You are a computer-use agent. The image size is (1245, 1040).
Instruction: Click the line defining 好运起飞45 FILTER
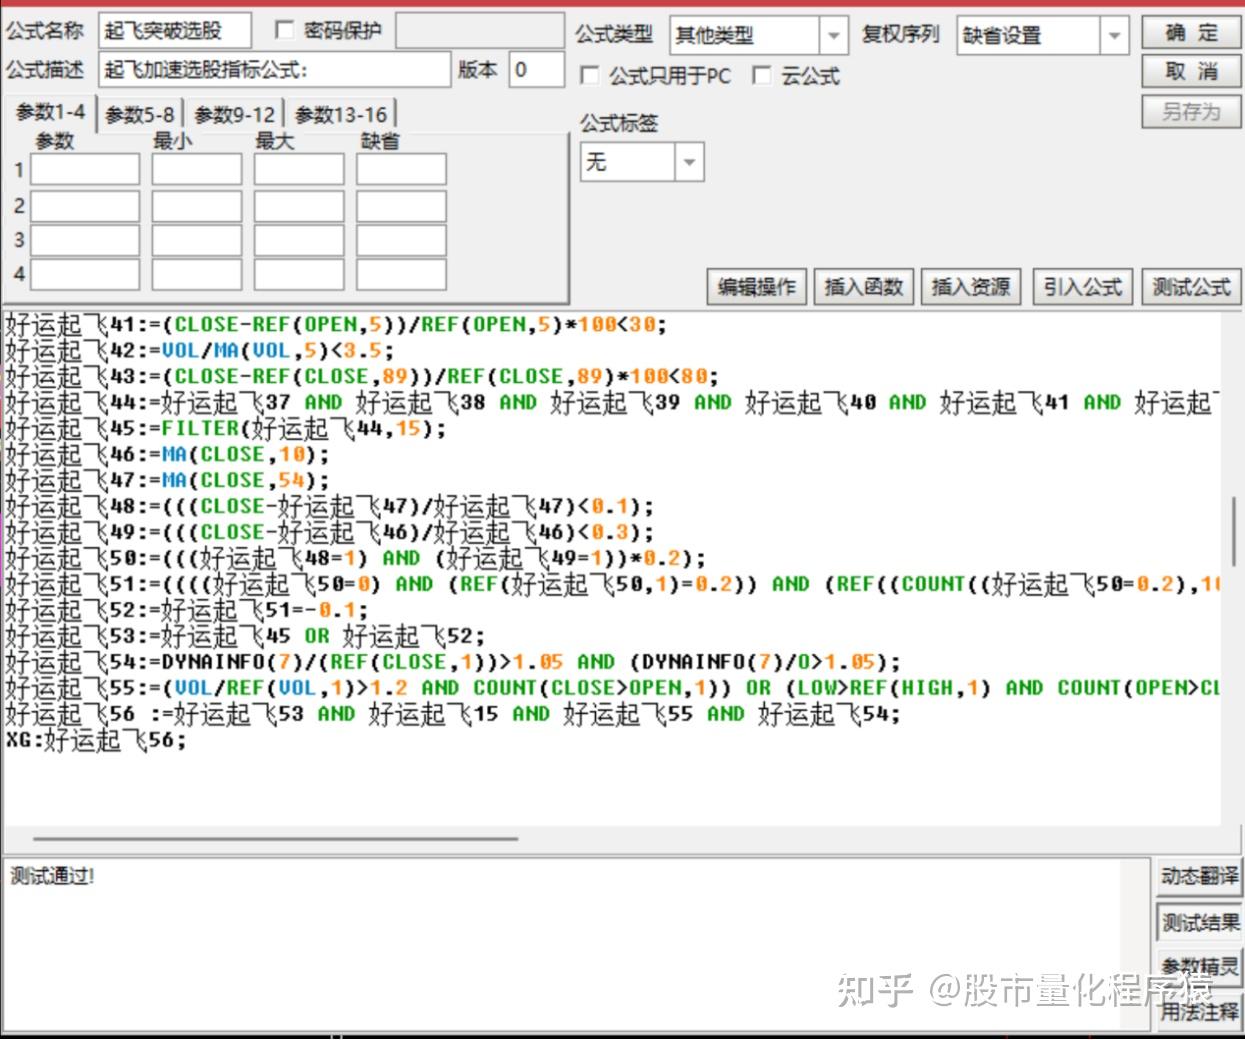click(x=225, y=428)
